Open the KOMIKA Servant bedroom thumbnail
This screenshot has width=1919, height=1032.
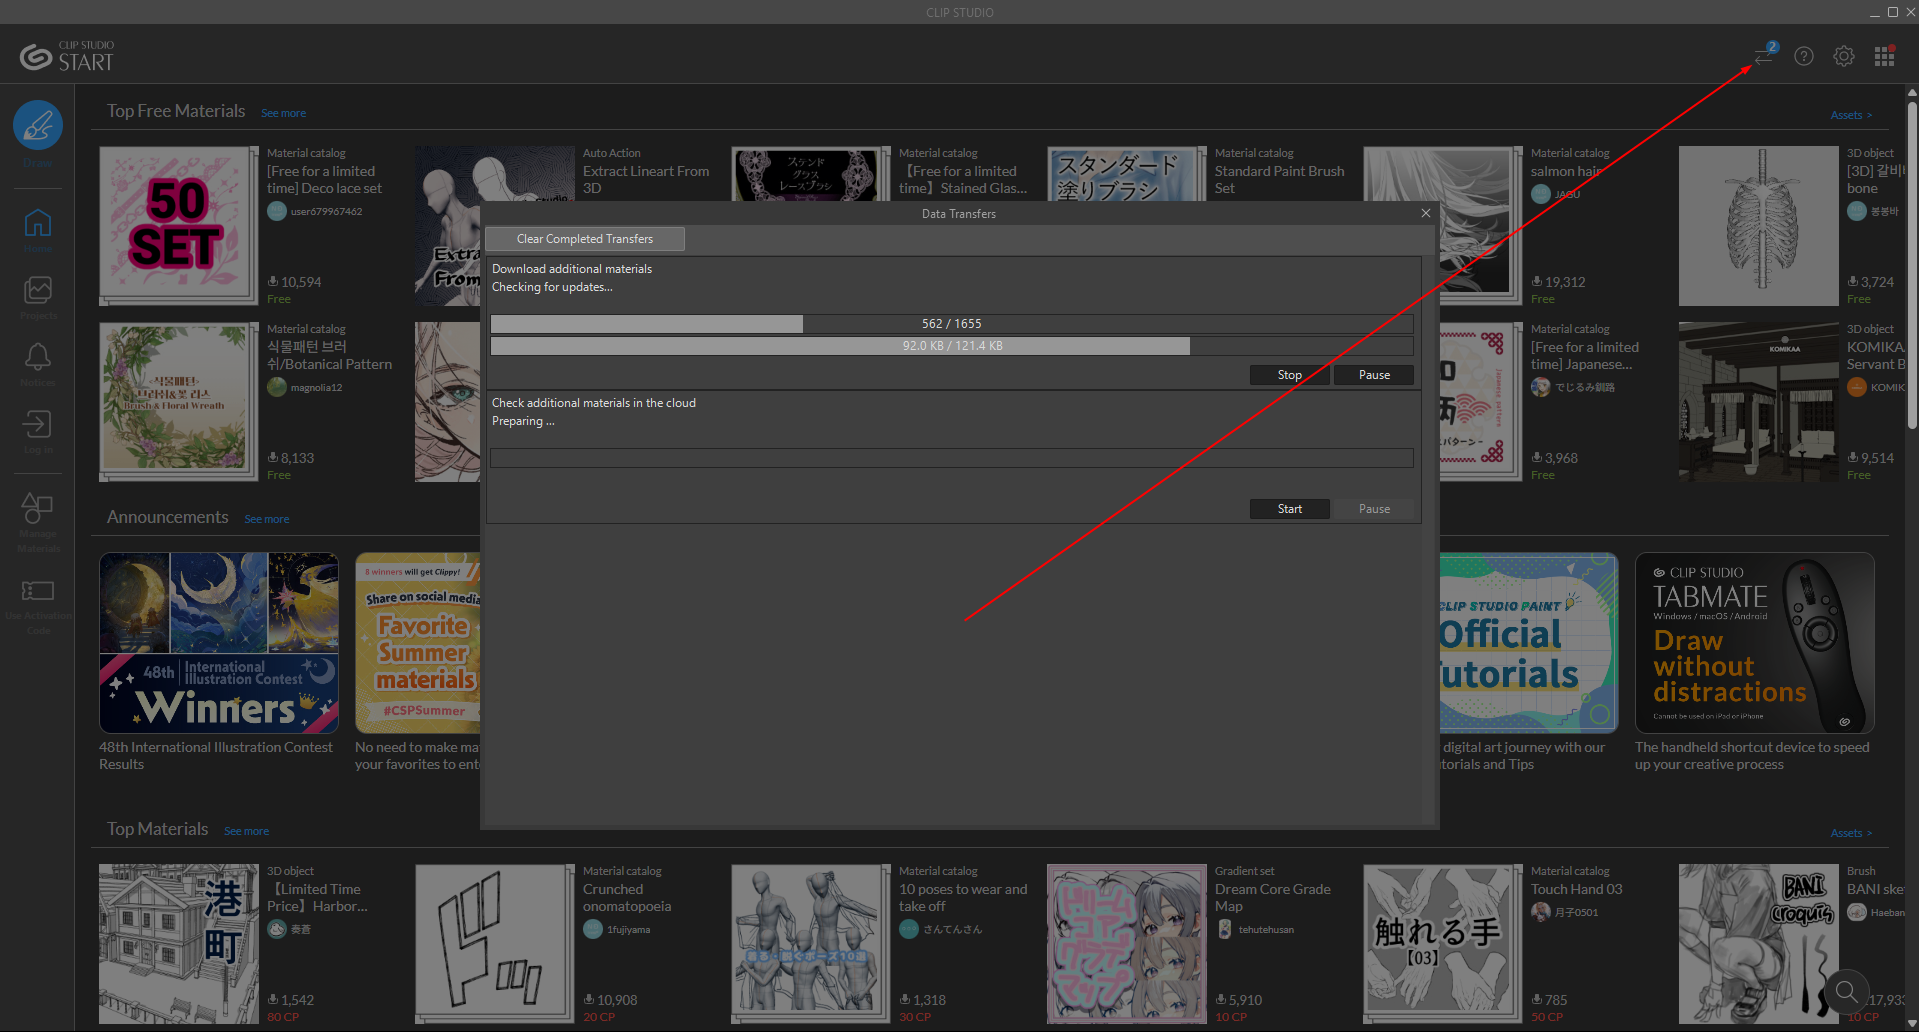click(x=1759, y=402)
